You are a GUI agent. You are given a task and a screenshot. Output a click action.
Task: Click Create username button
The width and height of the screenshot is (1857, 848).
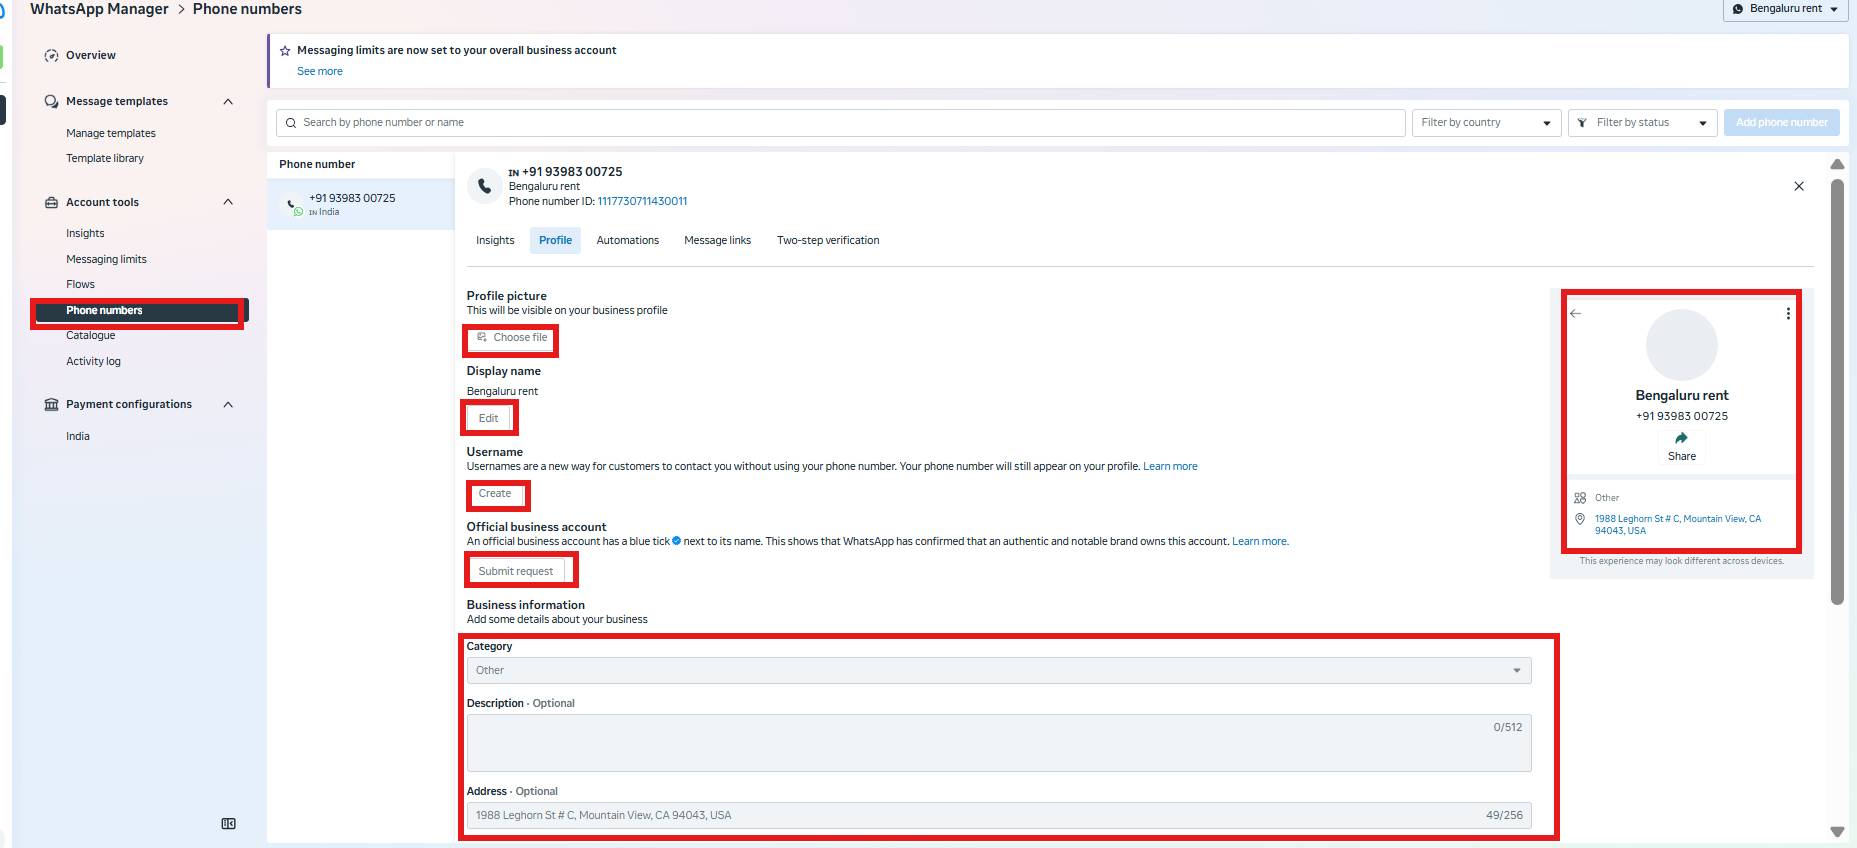click(x=495, y=494)
